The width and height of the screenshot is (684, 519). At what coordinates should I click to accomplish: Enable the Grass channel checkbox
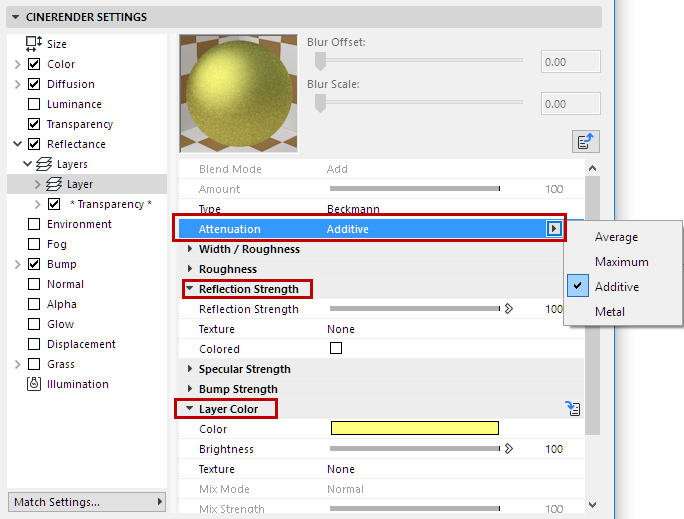(34, 364)
